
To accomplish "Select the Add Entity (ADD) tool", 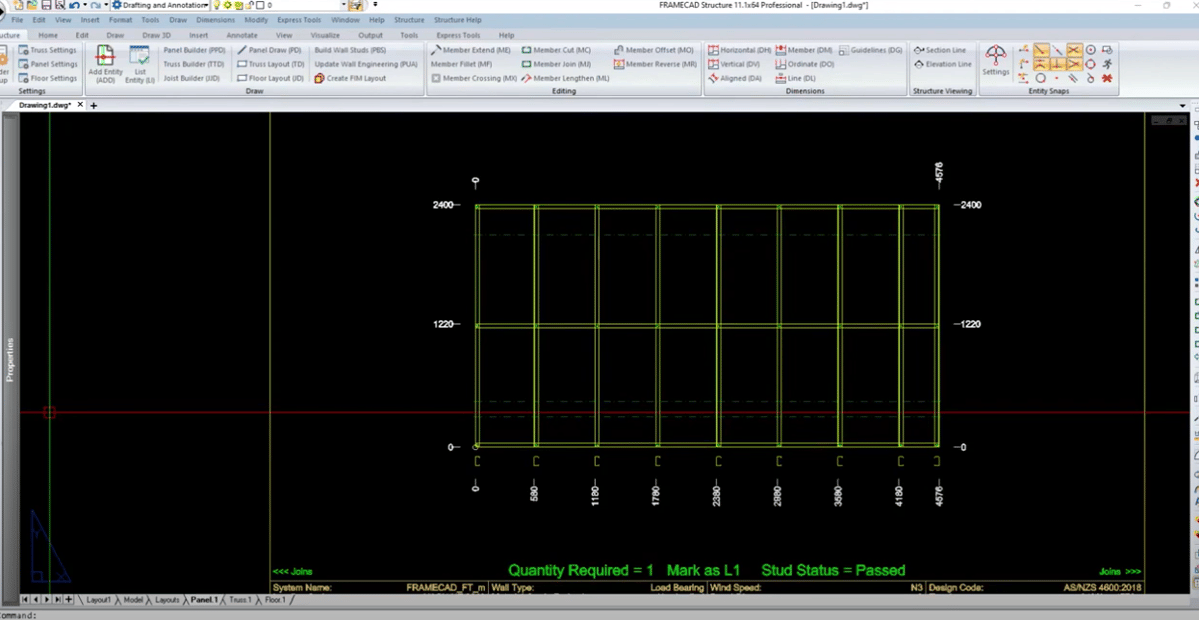I will [105, 60].
